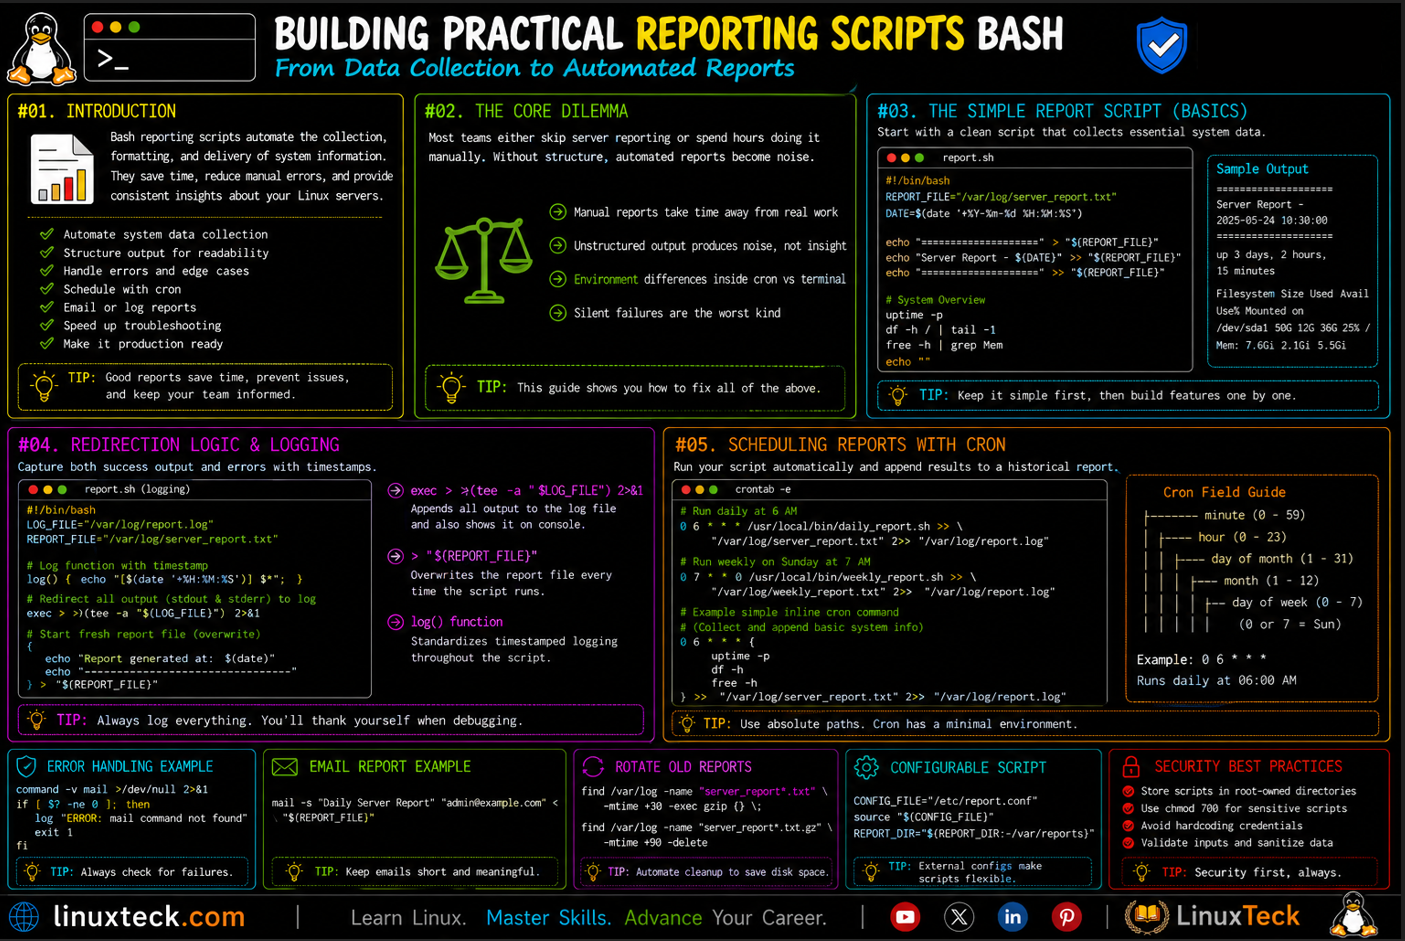Click the report document chart icon
This screenshot has height=941, width=1405.
[62, 170]
